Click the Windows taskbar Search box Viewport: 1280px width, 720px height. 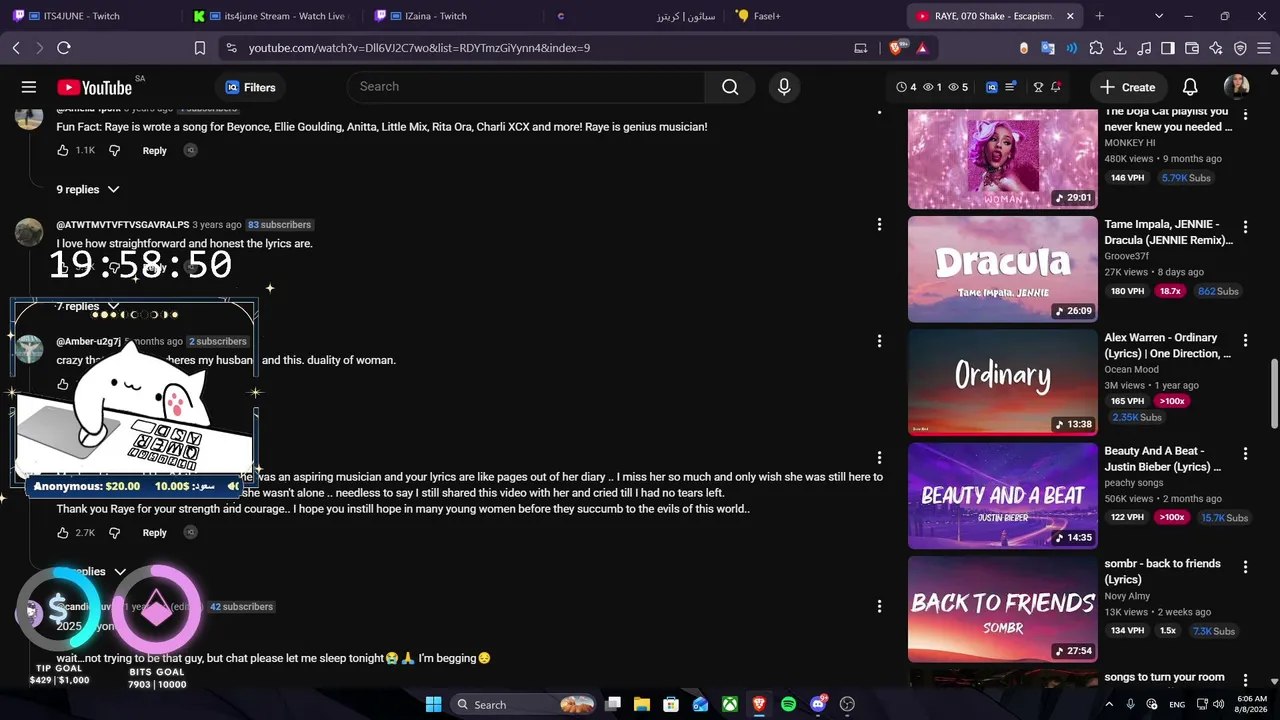click(524, 704)
